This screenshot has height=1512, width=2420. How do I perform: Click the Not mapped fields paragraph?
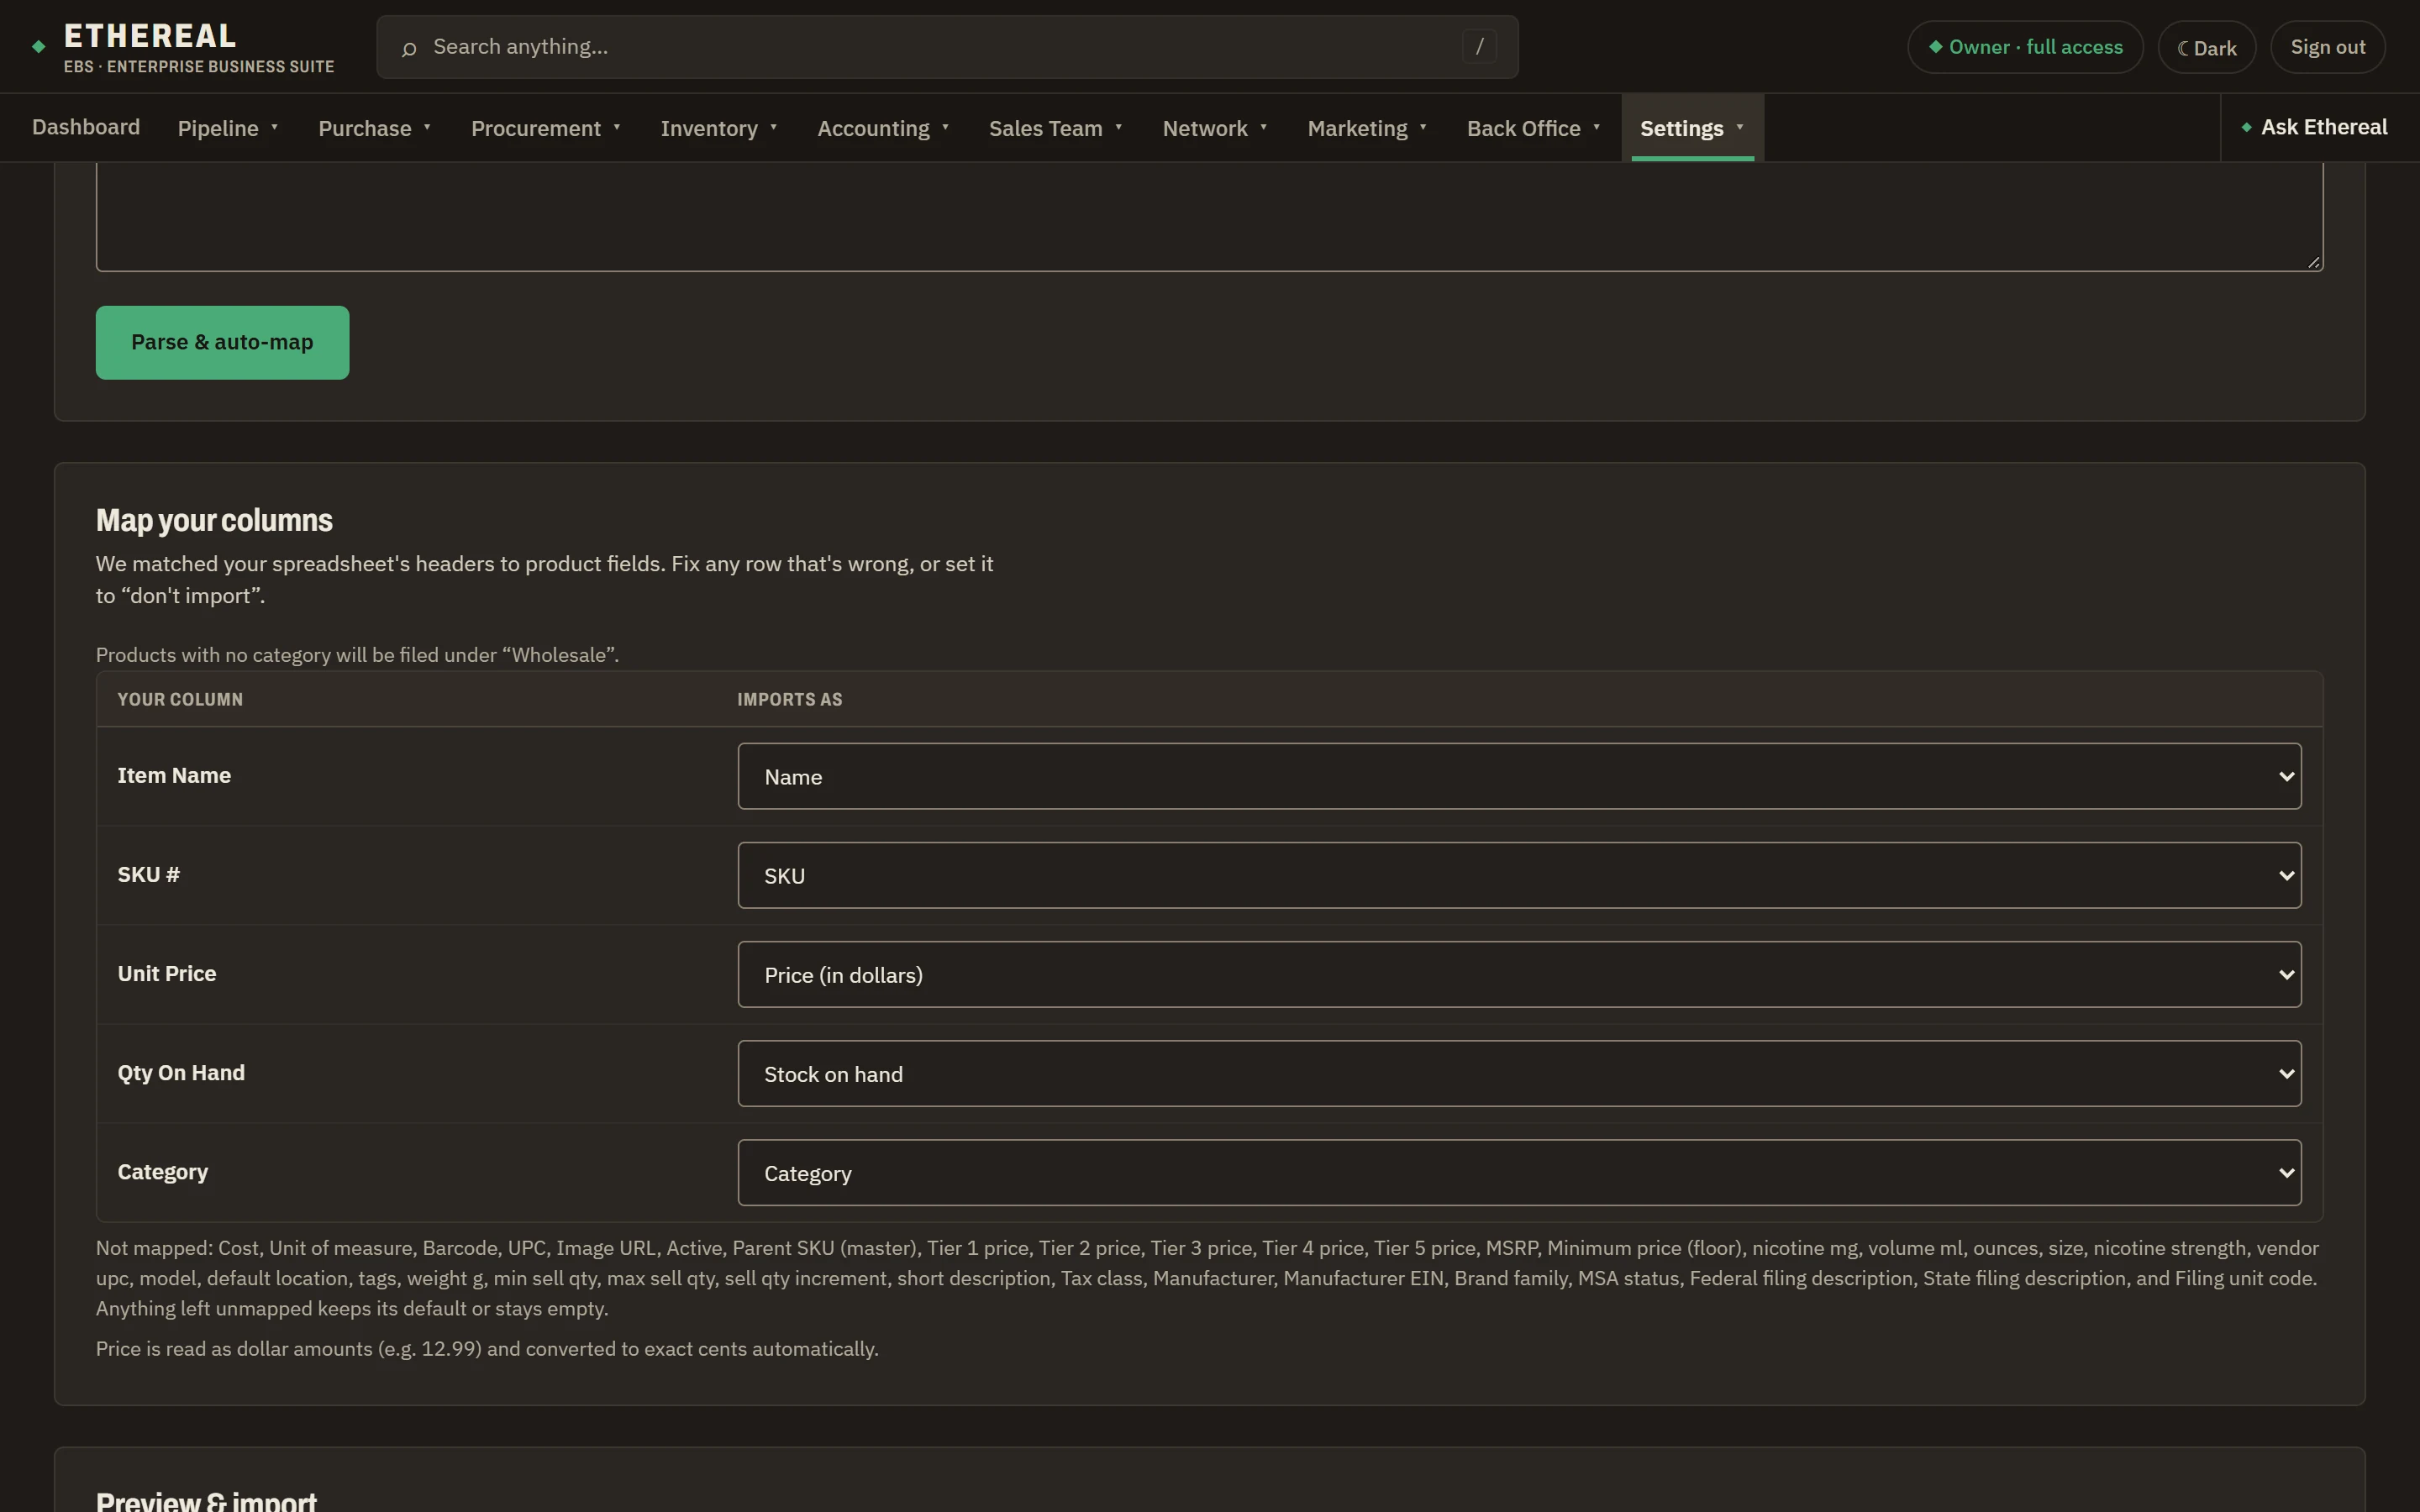[x=1207, y=1278]
